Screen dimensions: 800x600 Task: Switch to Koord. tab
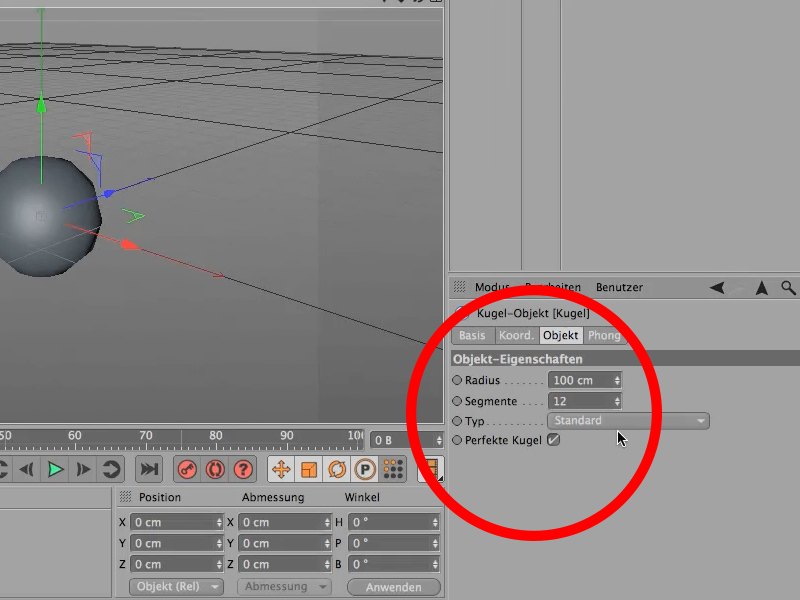tap(517, 335)
